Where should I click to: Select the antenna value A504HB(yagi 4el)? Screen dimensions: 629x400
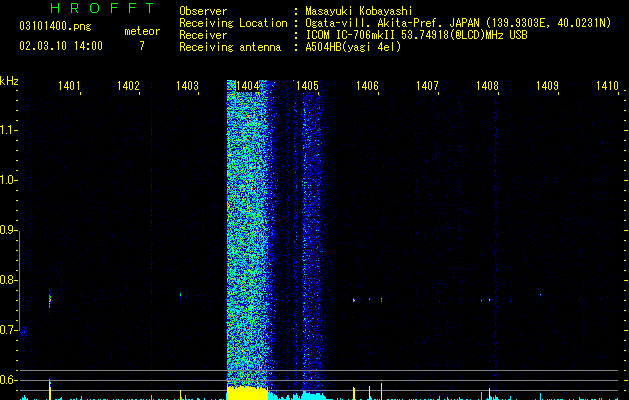click(x=353, y=47)
